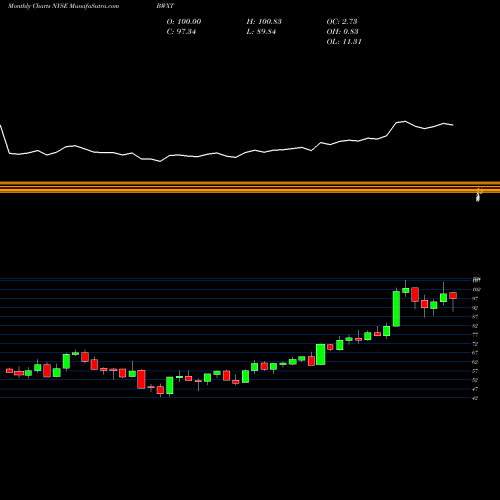This screenshot has height=500, width=500.
Task: Click the high price value 'H: 100.83'
Action: click(264, 22)
